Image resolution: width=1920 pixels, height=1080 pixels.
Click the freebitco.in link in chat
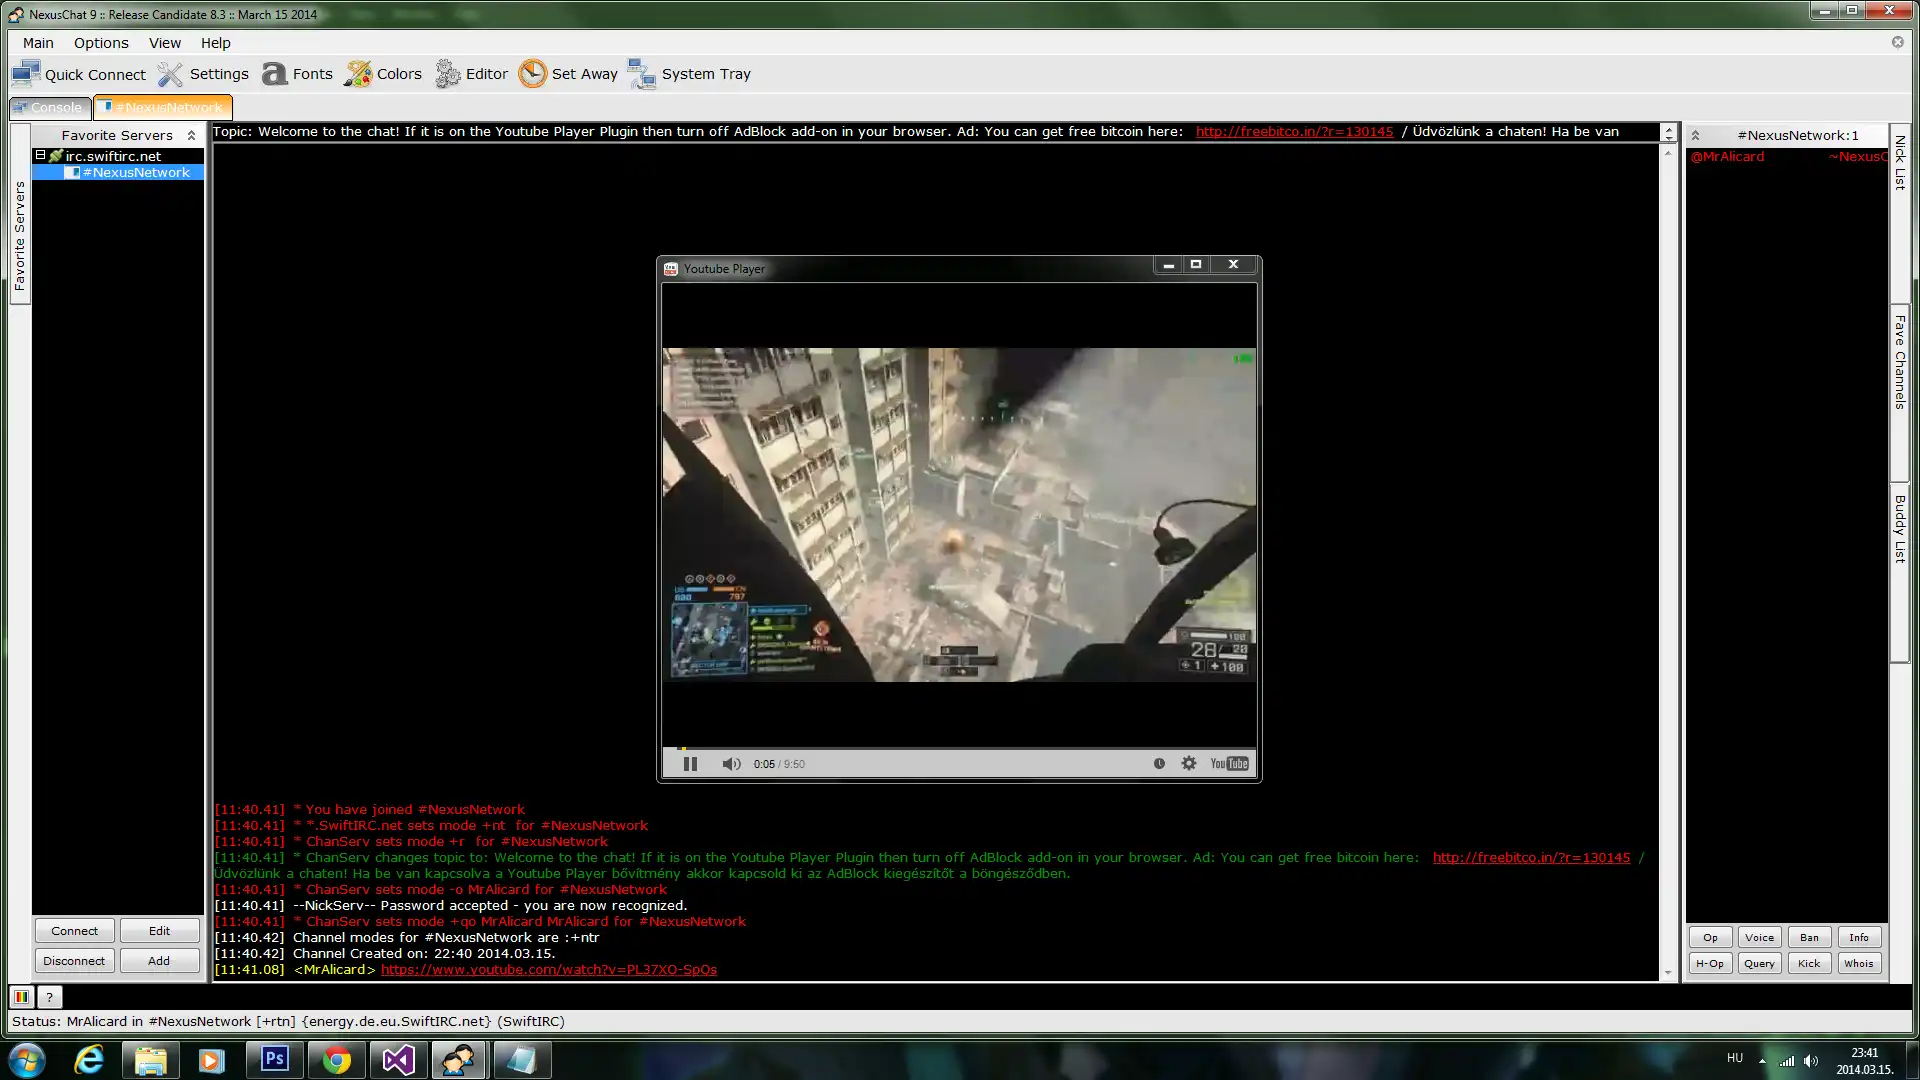tap(1530, 857)
